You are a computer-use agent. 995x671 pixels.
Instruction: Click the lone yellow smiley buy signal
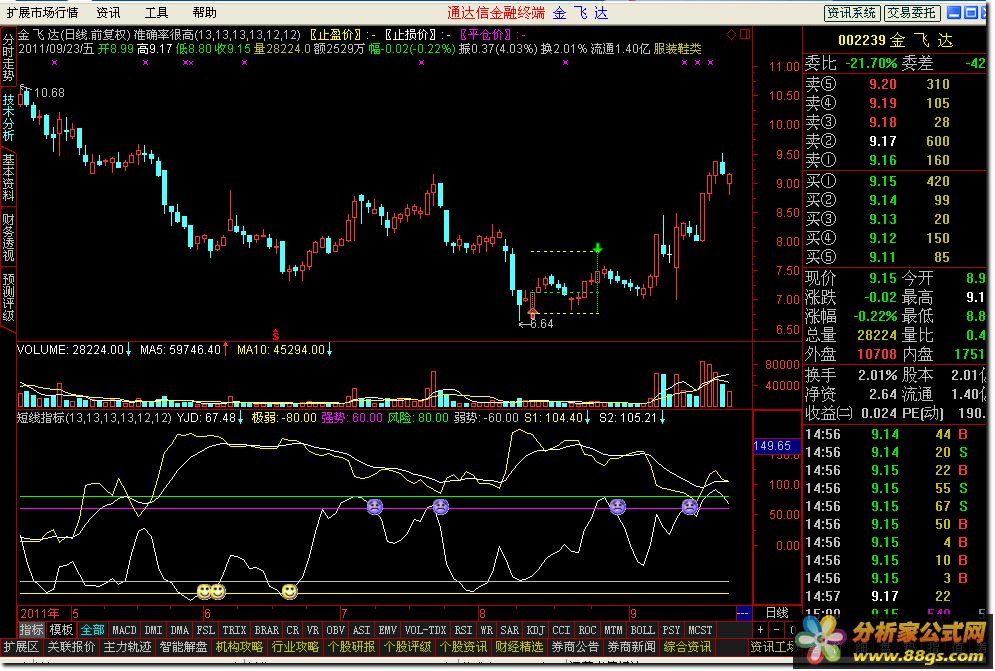(289, 592)
